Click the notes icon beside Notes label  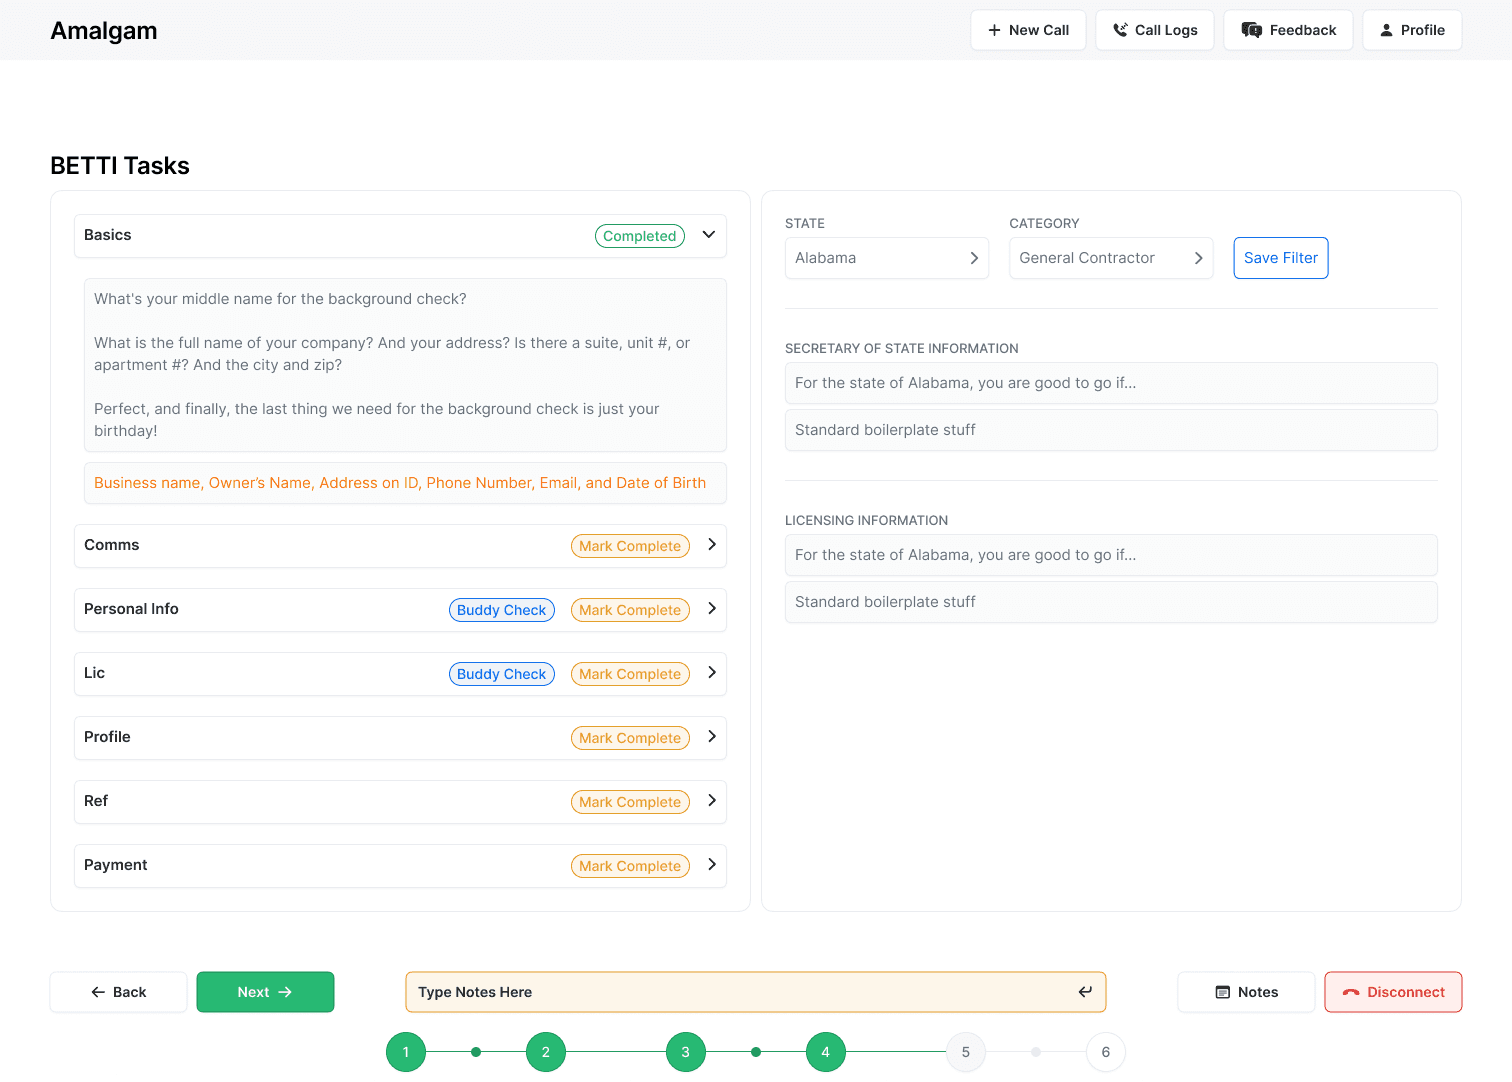[1222, 992]
